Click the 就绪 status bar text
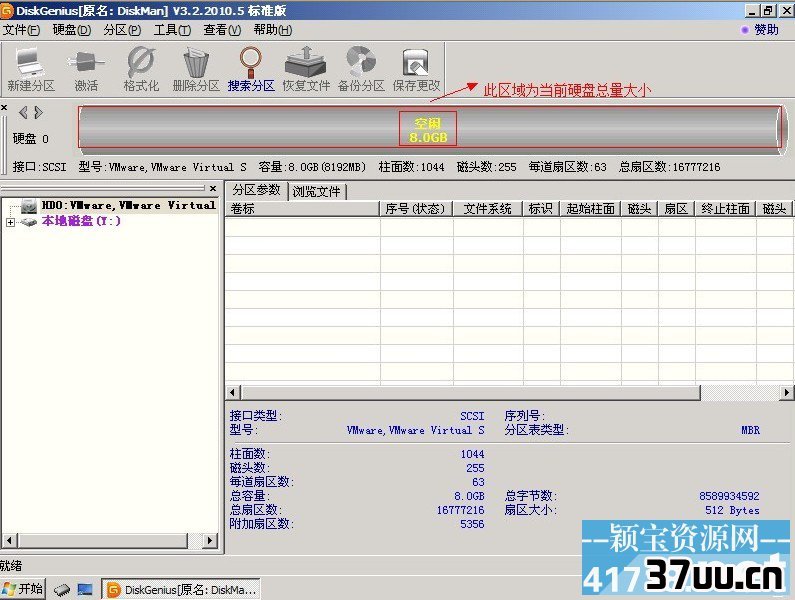 pos(11,565)
